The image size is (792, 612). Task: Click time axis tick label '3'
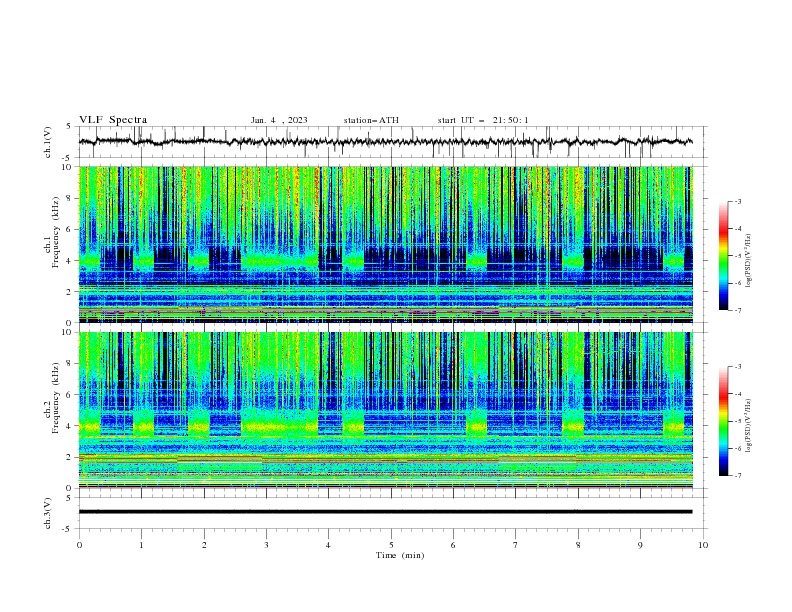point(266,545)
